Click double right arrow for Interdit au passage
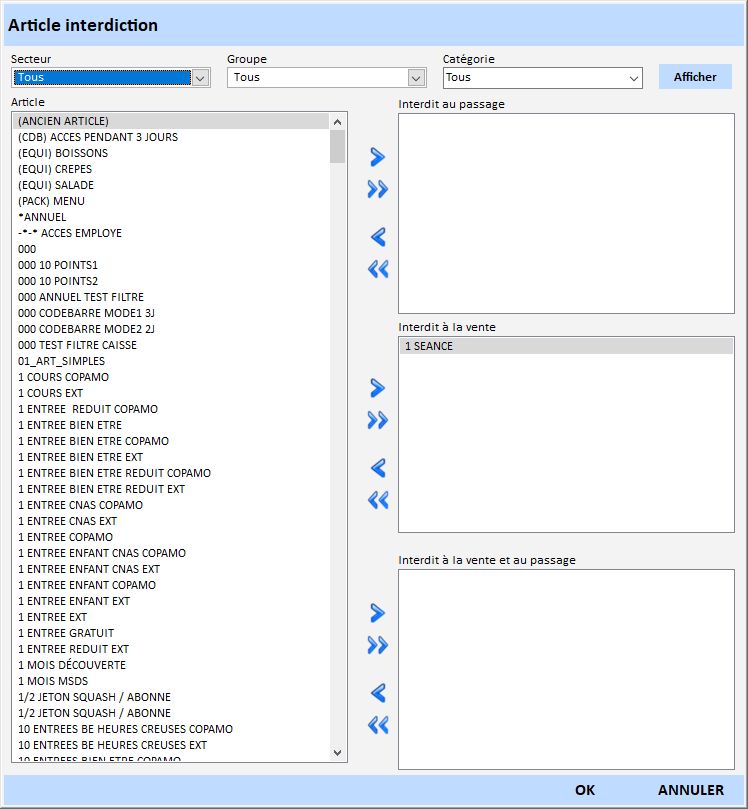Screen dimensions: 748x809 [x=377, y=189]
